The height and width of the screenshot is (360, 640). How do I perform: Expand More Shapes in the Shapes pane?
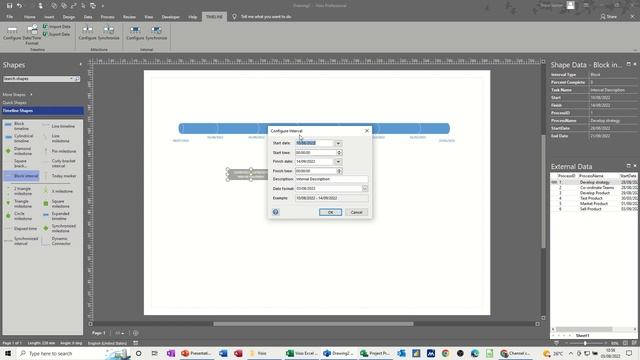[x=17, y=95]
